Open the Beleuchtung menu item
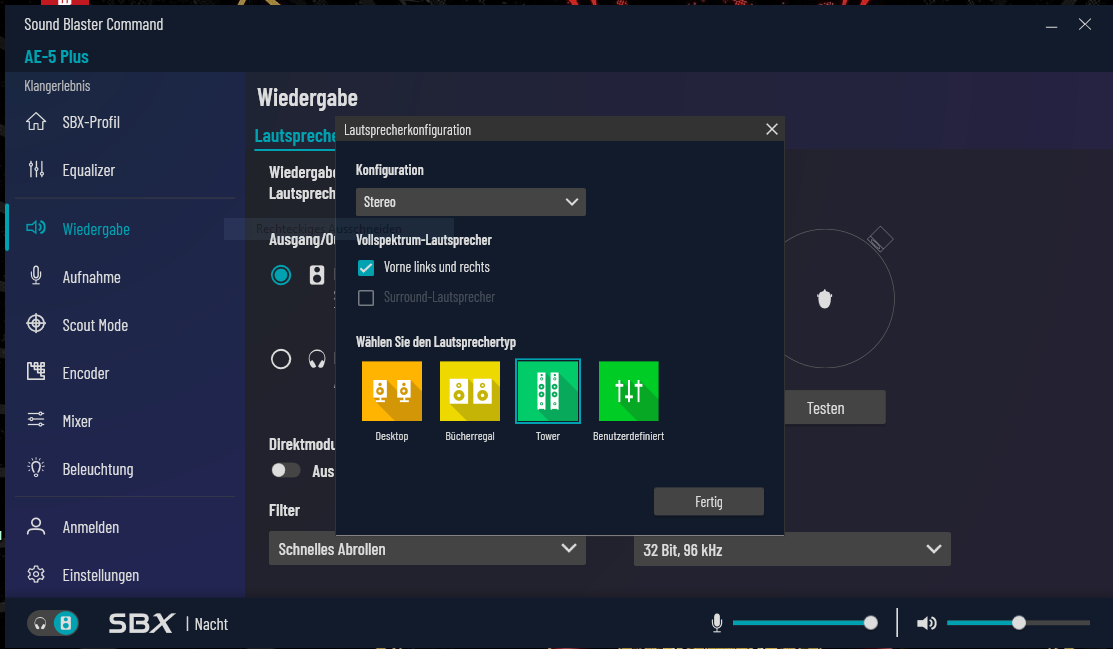1113x649 pixels. tap(98, 469)
